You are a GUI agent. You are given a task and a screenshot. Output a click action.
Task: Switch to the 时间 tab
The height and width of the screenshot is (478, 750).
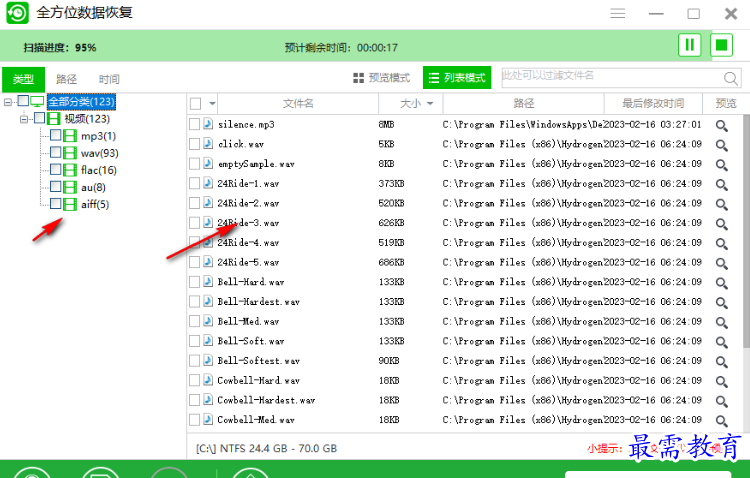(x=109, y=79)
